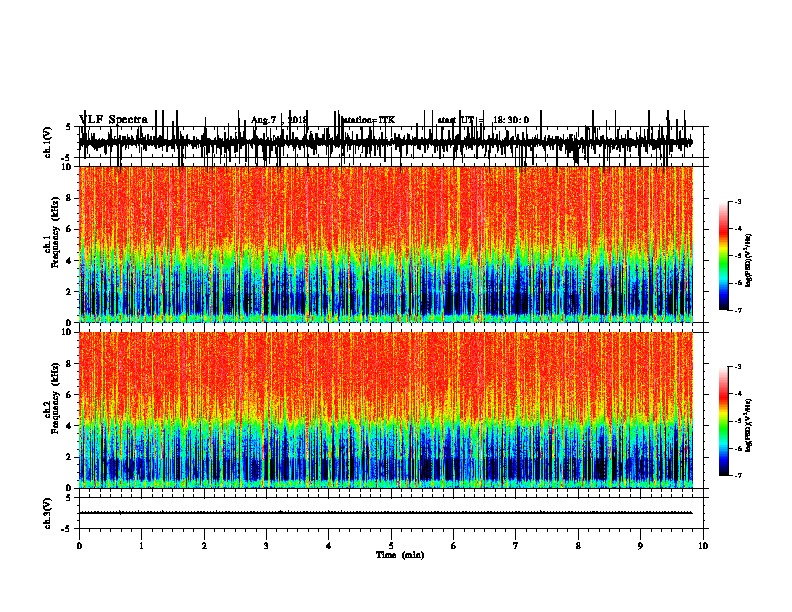The width and height of the screenshot is (792, 612).
Task: Select the ch.2 "Frequency (kHz)" axis label
Action: pos(55,398)
